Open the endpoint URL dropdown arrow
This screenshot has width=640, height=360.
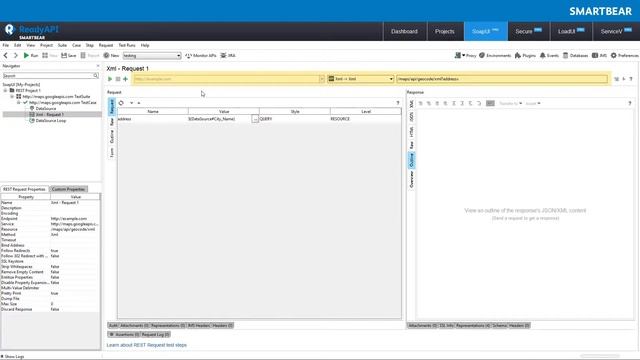(322, 79)
